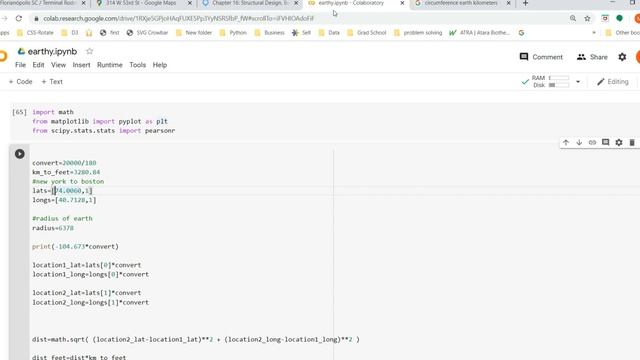This screenshot has height=360, width=640.
Task: Add a new Text cell
Action: tap(52, 82)
